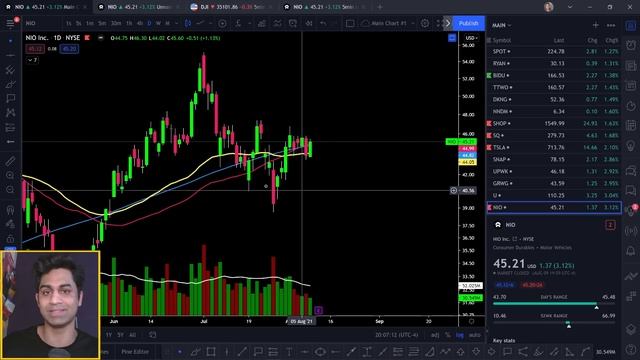Select TSLA row in watchlist
Viewport: 640px width, 360px height.
click(554, 147)
